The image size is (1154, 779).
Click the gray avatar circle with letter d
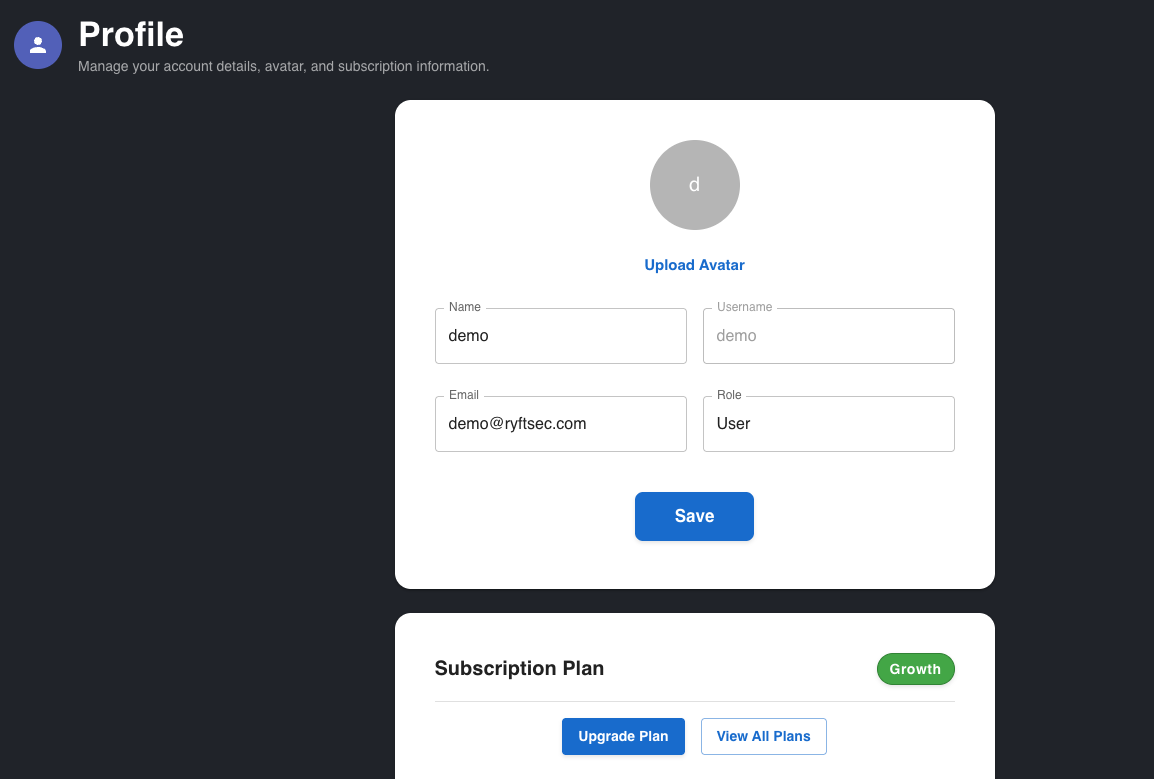[x=694, y=185]
